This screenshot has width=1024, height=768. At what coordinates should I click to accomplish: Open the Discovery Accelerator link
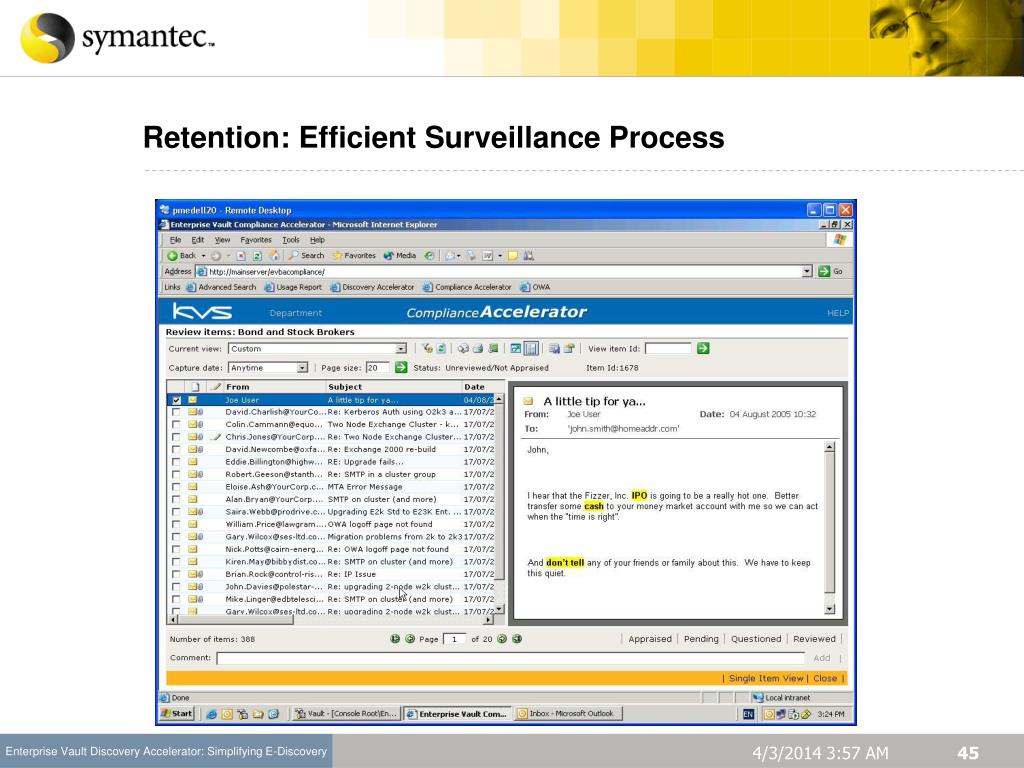coord(372,287)
